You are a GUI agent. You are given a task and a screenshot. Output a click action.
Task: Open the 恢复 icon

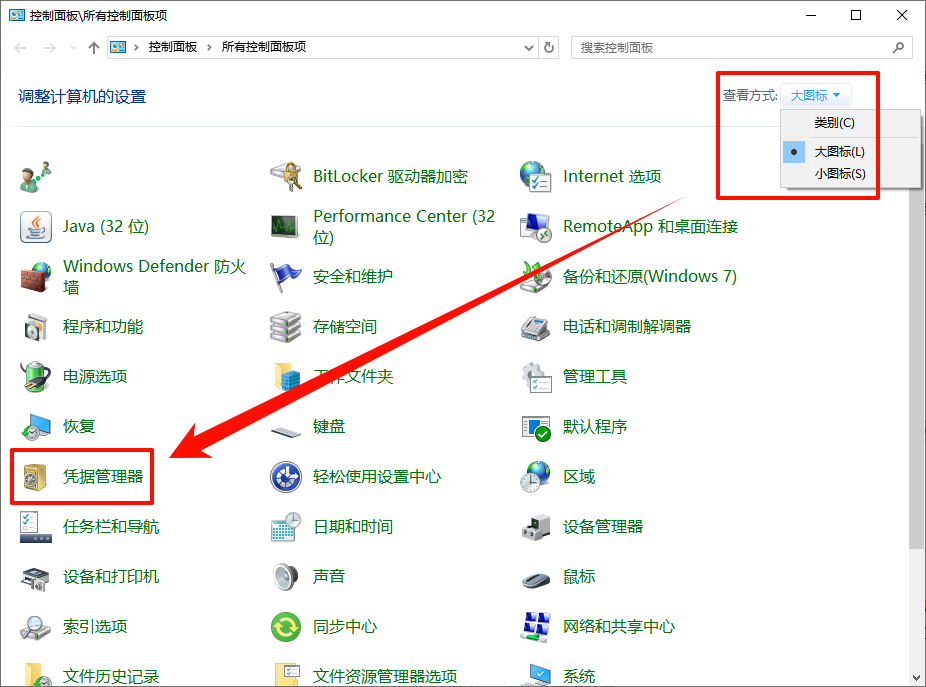35,426
